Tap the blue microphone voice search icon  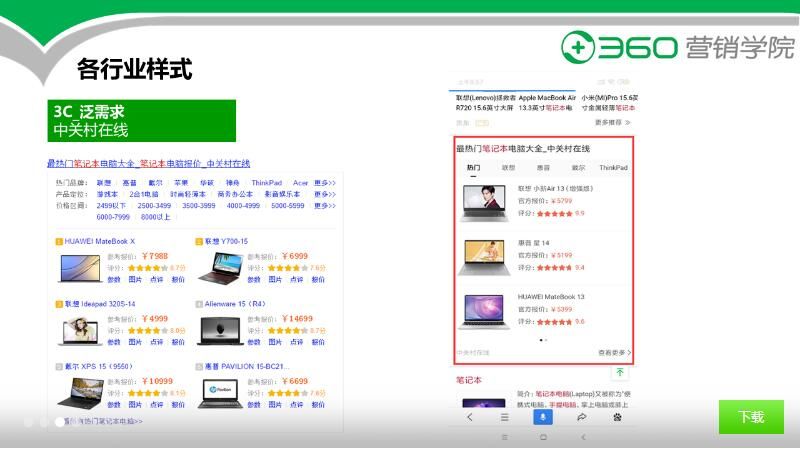tap(542, 417)
